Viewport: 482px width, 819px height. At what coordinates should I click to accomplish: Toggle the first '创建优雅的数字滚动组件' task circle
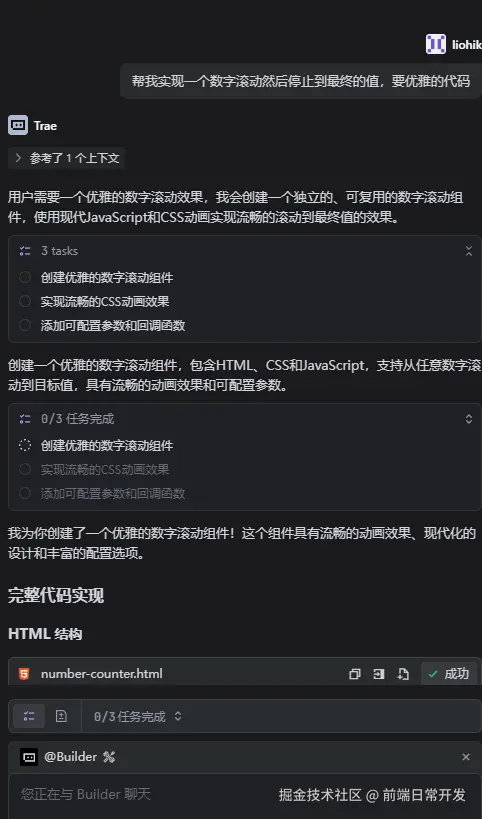pyautogui.click(x=25, y=277)
